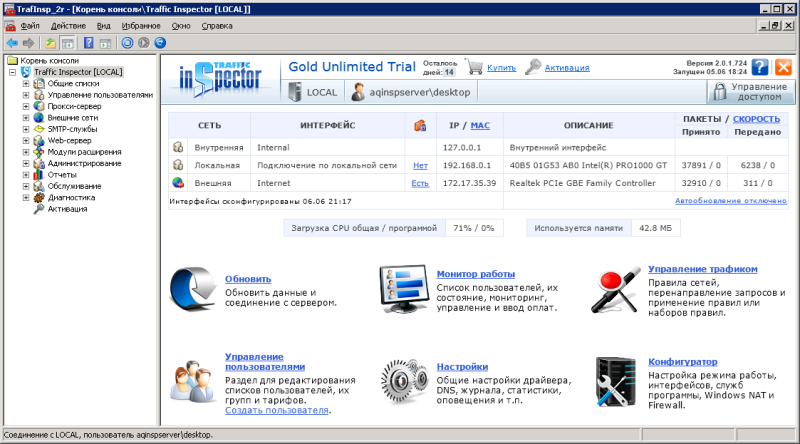Click the Активация link in the header
800x444 pixels.
coord(567,68)
